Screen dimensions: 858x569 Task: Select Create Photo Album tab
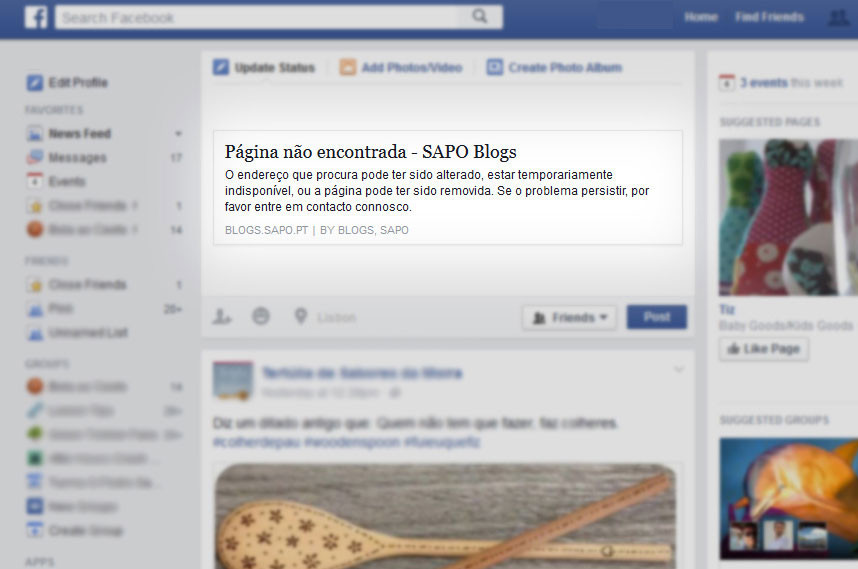(x=554, y=67)
